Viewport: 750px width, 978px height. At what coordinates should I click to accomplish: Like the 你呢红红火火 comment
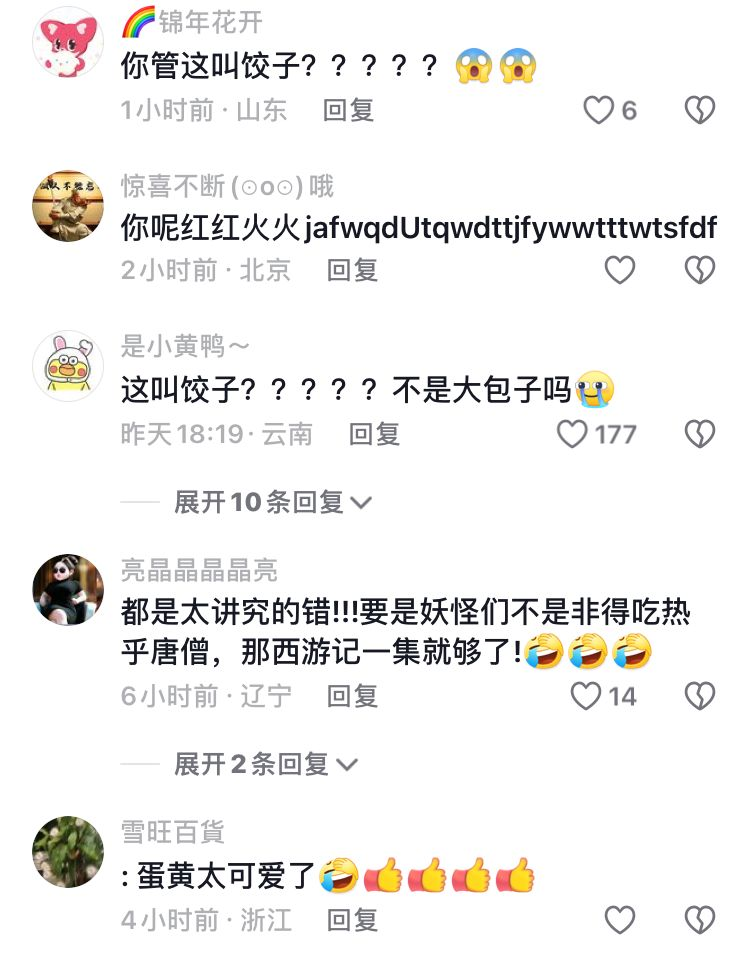click(620, 270)
